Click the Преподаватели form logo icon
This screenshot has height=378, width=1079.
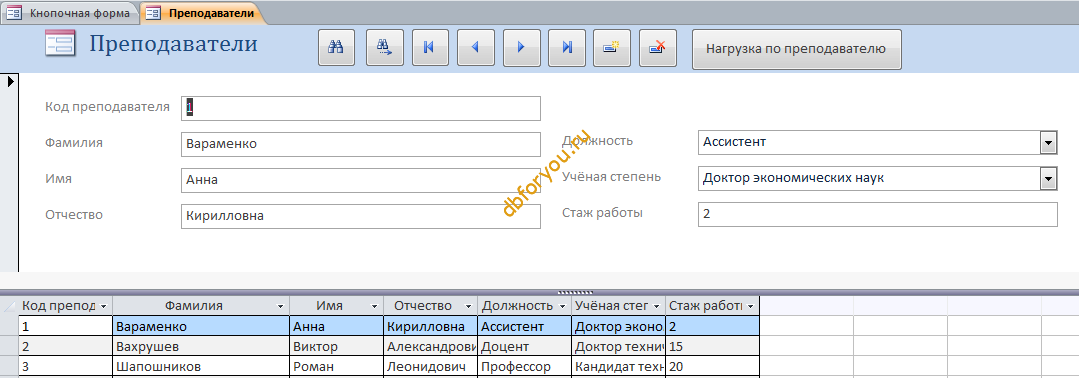[x=60, y=44]
